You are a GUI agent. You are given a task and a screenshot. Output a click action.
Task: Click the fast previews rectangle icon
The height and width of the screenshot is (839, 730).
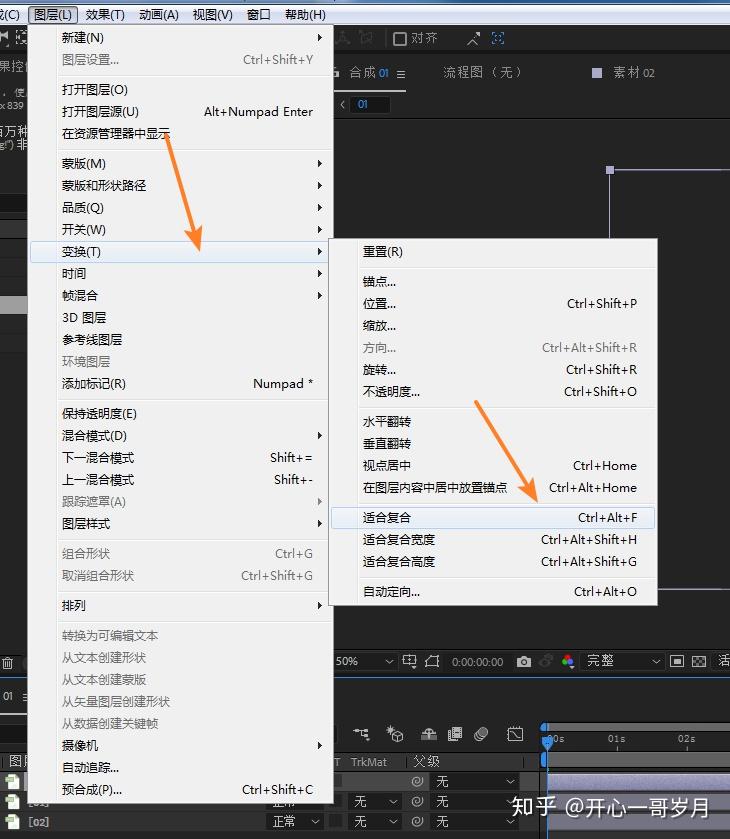[x=676, y=661]
